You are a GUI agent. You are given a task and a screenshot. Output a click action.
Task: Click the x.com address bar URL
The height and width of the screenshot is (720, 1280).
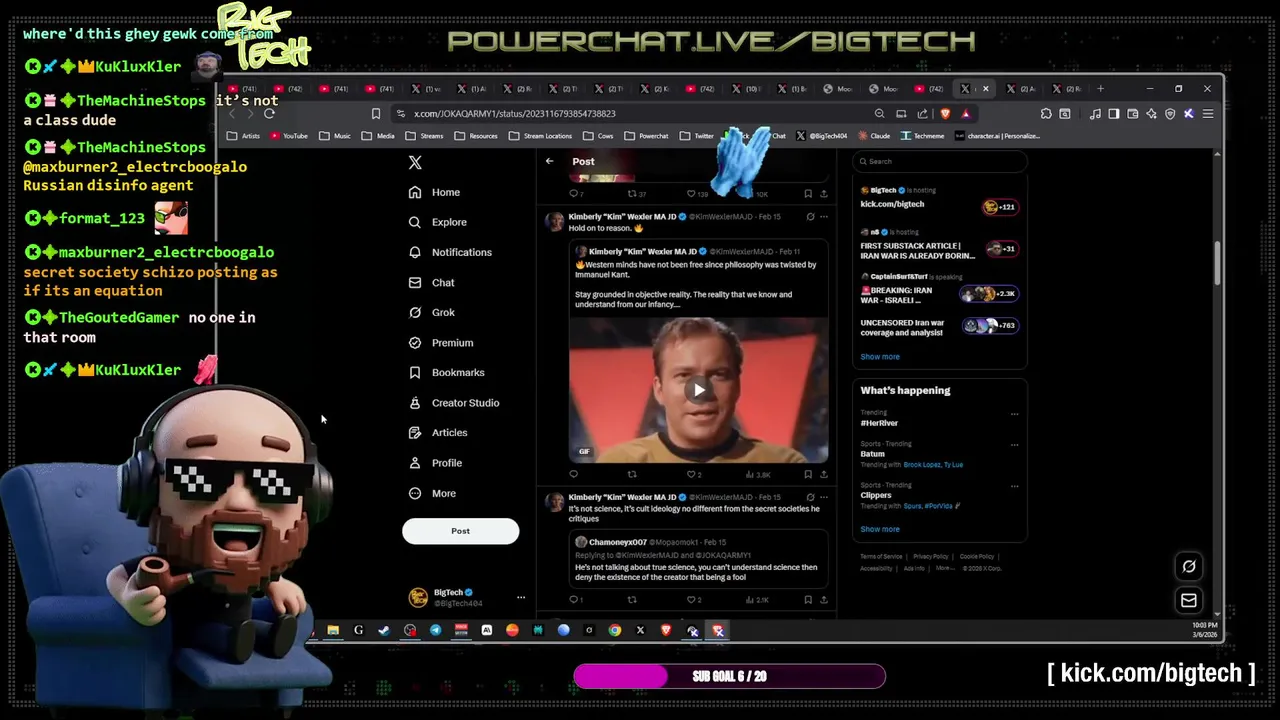pos(514,114)
